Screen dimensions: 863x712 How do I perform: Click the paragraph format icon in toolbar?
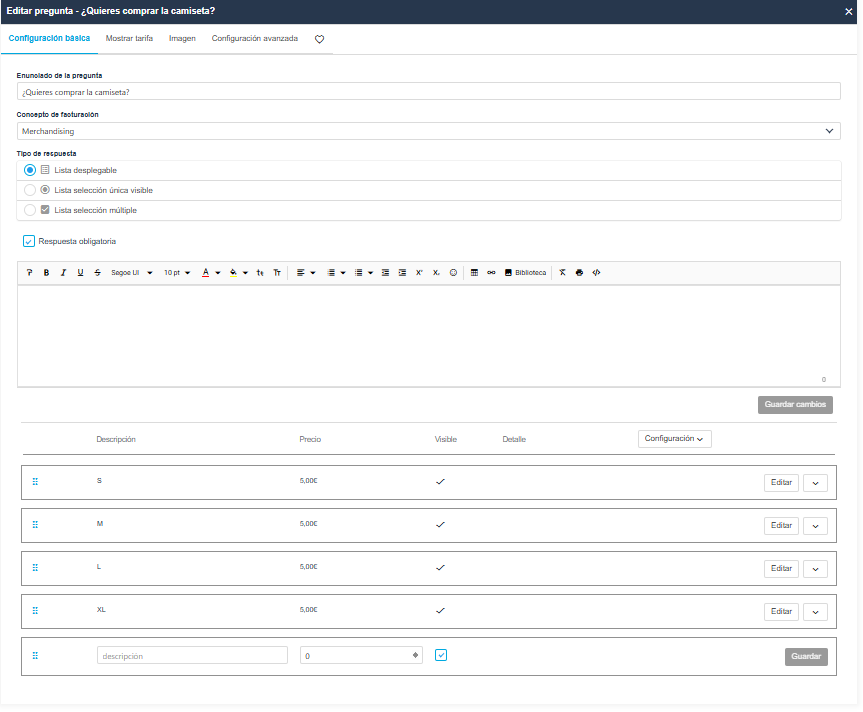tap(30, 273)
